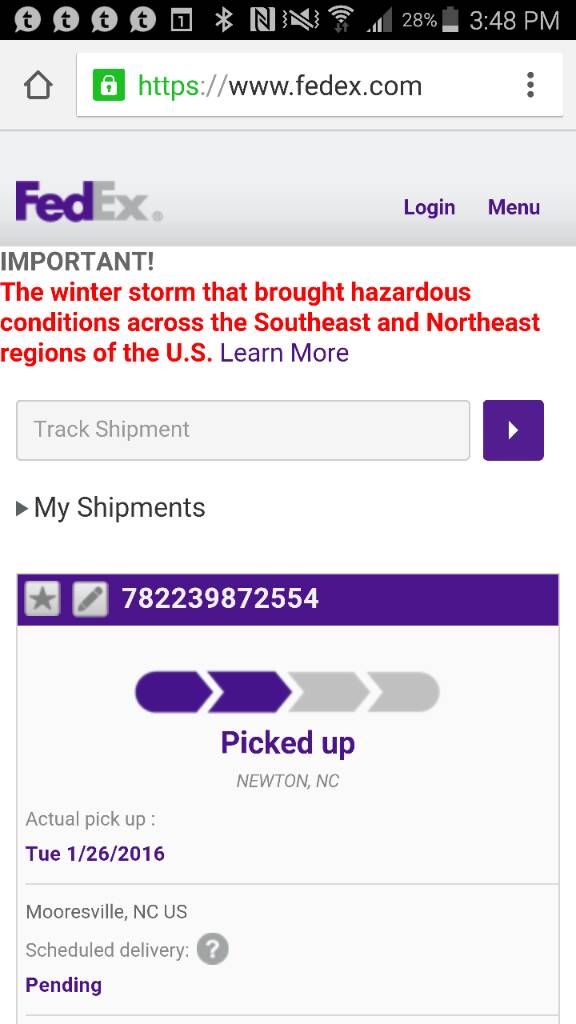
Task: Open Learn More about the winter storm
Action: pos(284,353)
